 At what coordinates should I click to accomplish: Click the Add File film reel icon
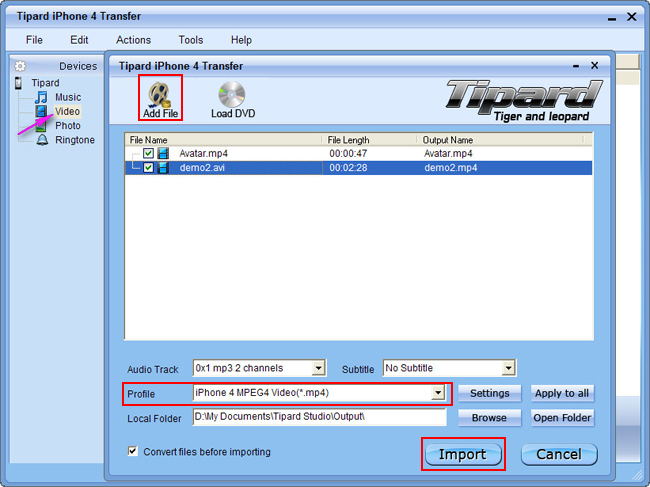point(160,94)
